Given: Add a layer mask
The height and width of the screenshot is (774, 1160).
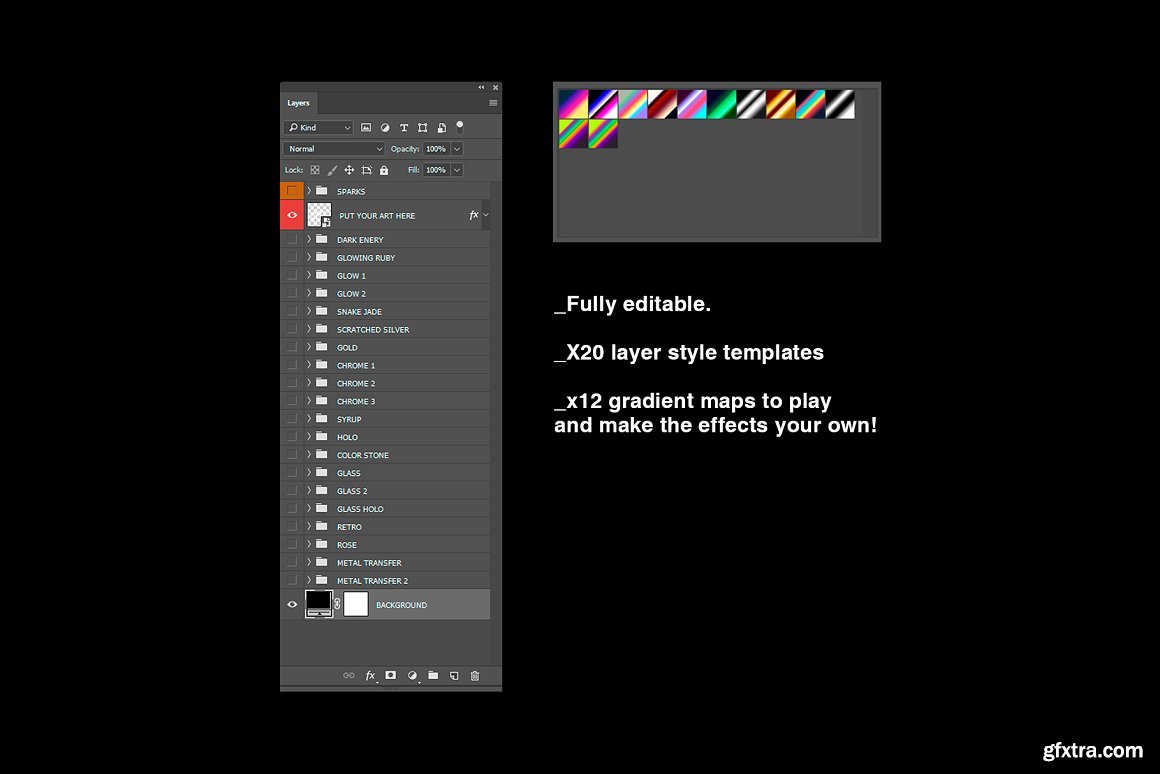Looking at the screenshot, I should (391, 676).
